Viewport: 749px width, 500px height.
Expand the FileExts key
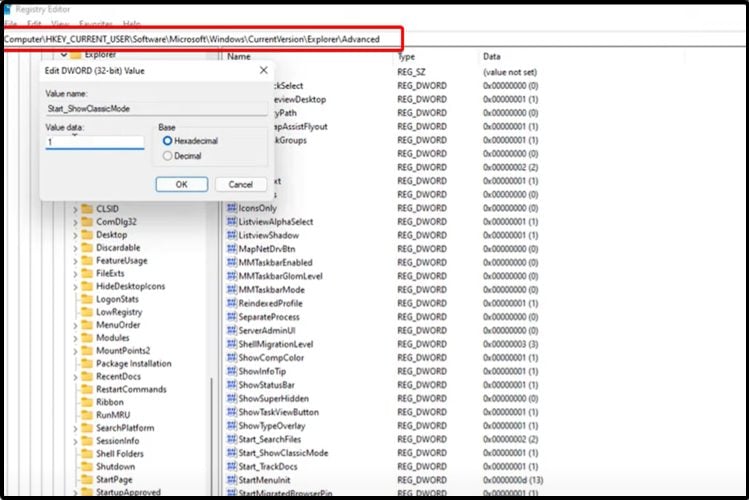pos(75,274)
